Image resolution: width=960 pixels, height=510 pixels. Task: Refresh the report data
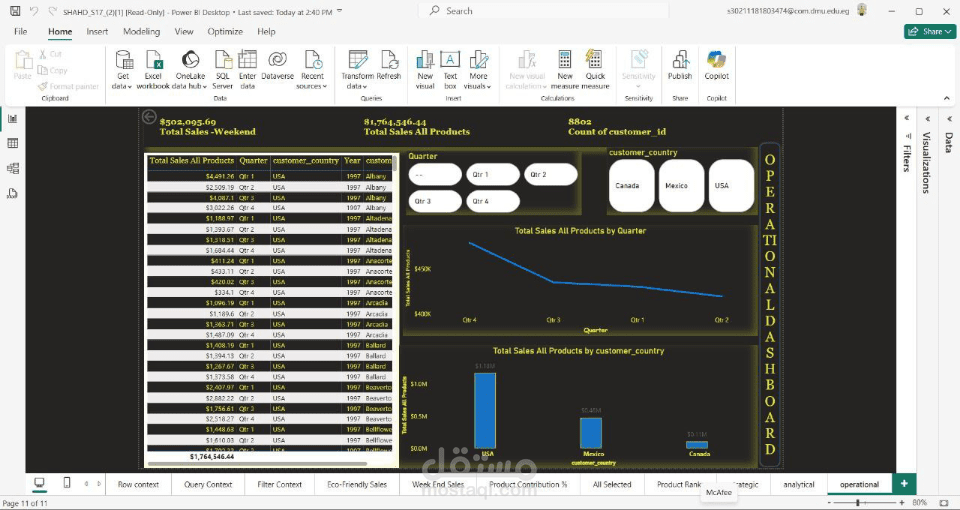[389, 66]
